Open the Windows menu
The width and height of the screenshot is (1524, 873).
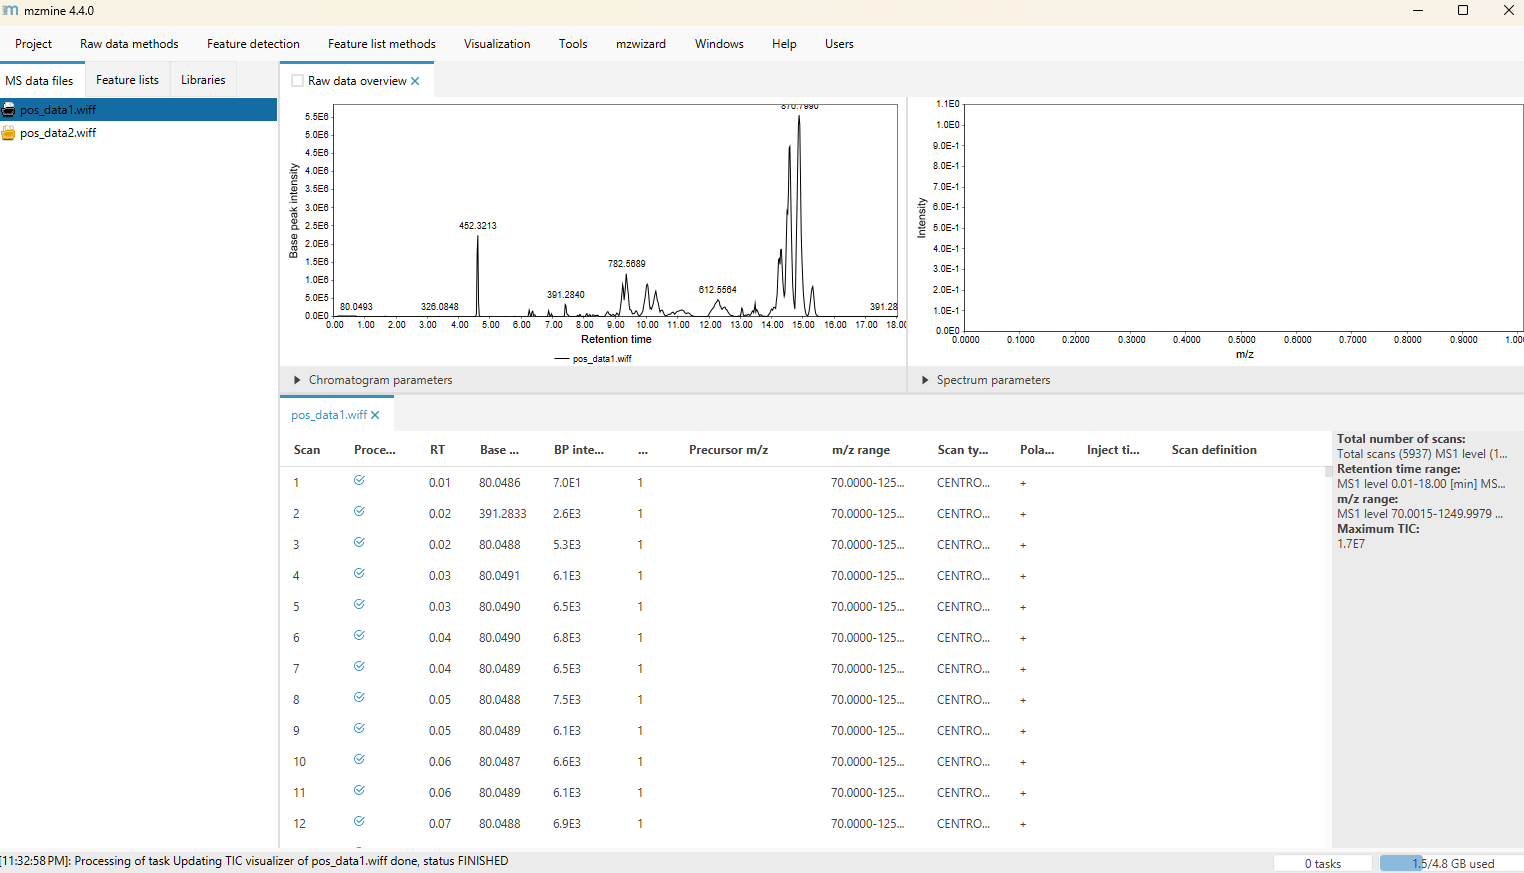pos(719,44)
